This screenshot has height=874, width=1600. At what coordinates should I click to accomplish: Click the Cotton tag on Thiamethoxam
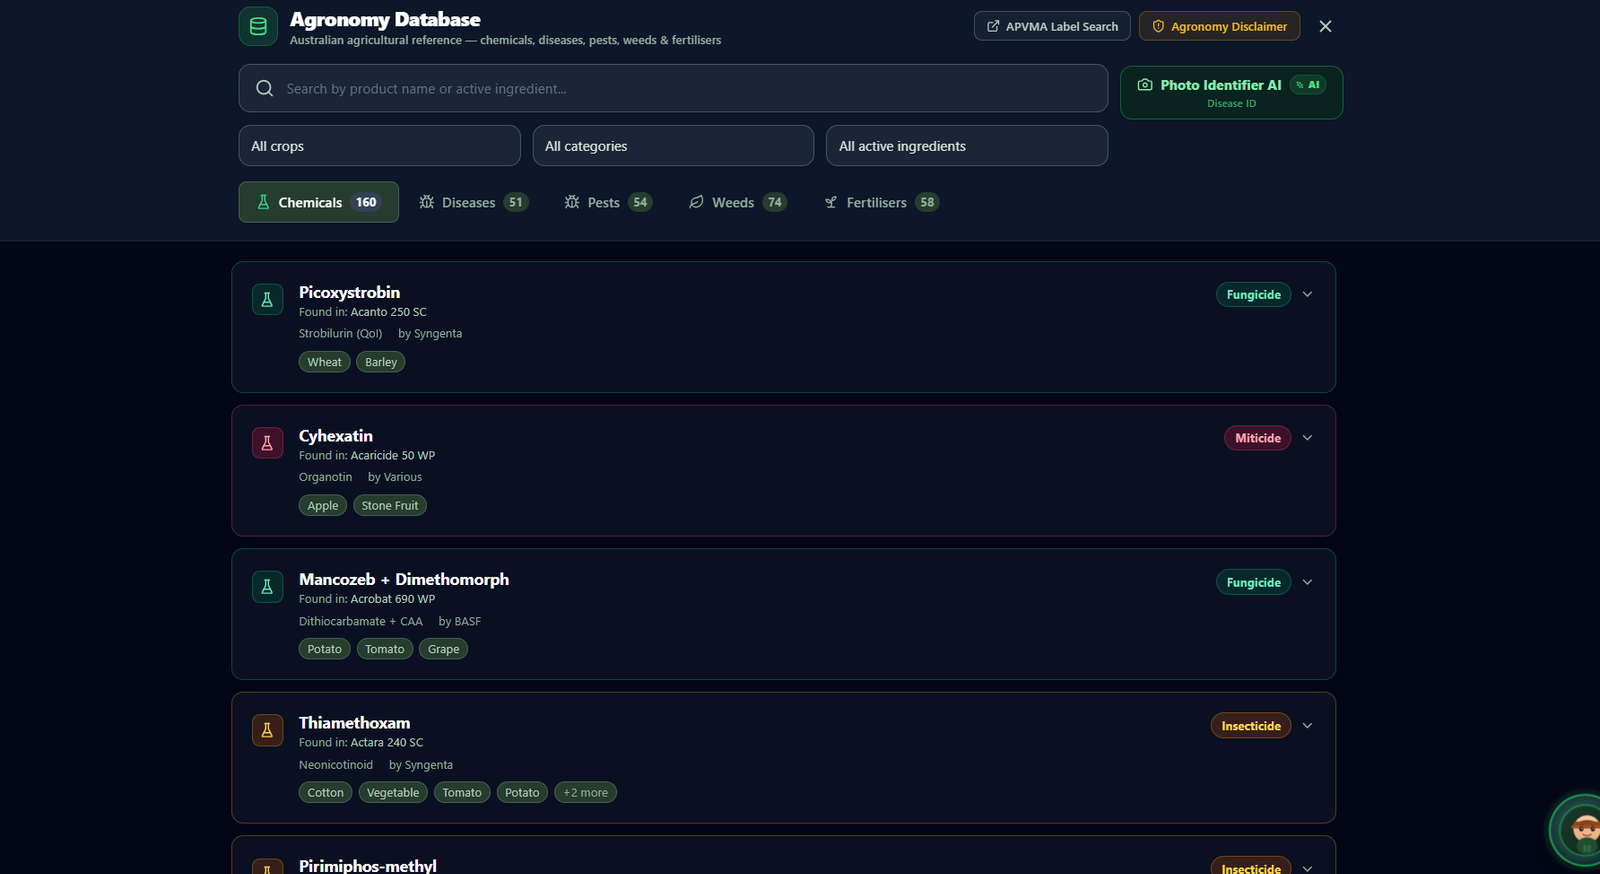[x=326, y=793]
